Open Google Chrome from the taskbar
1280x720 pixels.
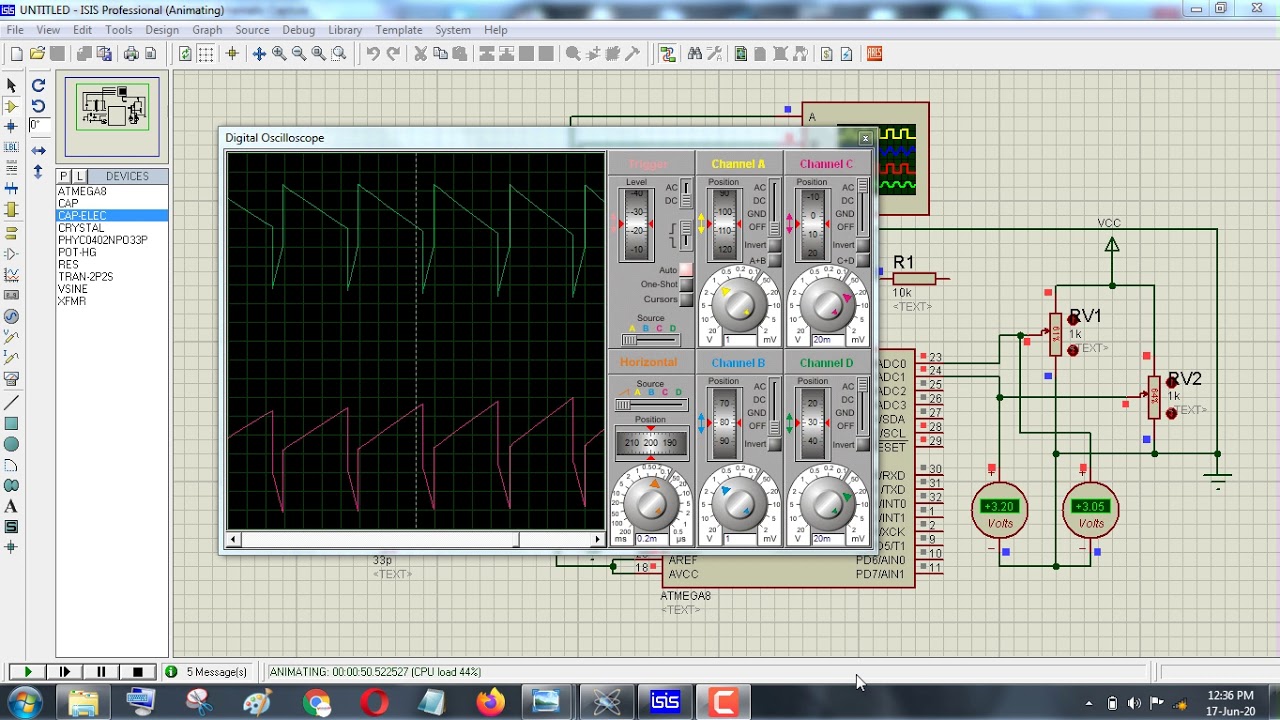coord(317,703)
